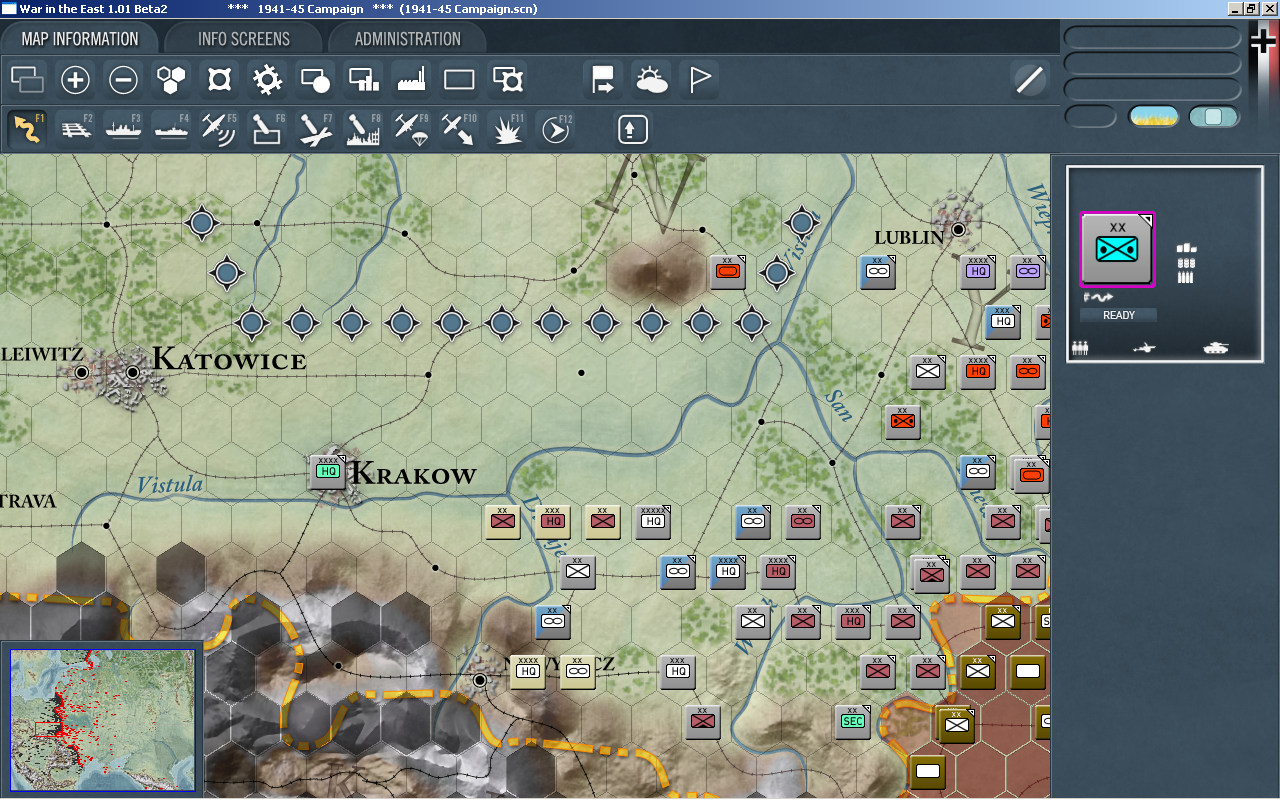1280x800 pixels.
Task: Select the F9 air transport parachute mode
Action: [x=411, y=129]
